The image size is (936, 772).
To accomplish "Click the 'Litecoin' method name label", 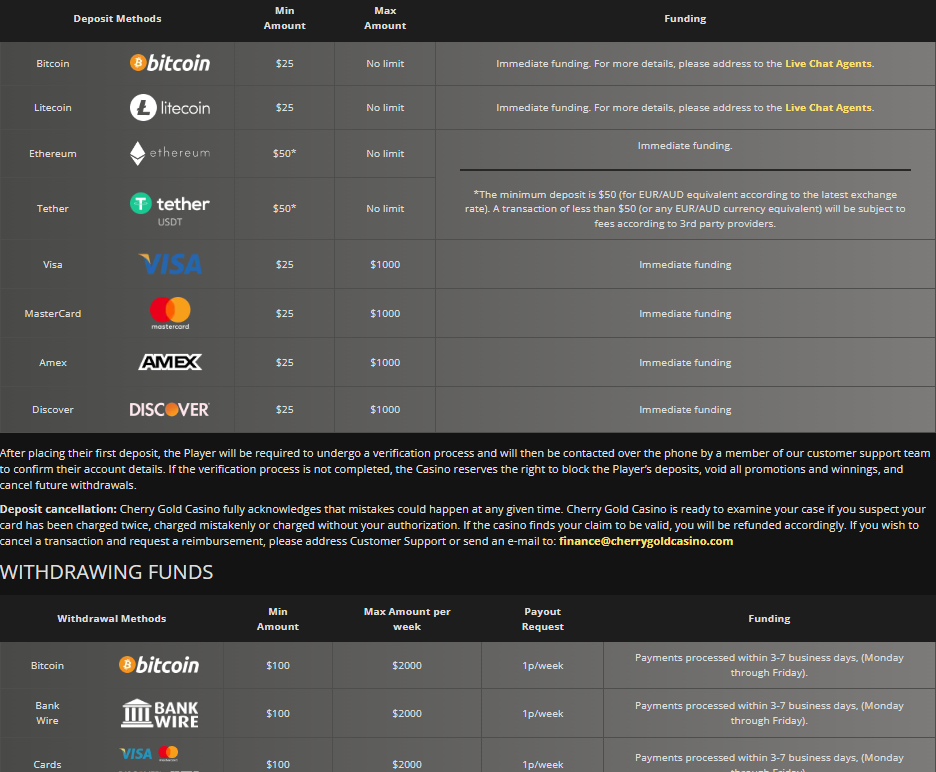I will coord(53,107).
